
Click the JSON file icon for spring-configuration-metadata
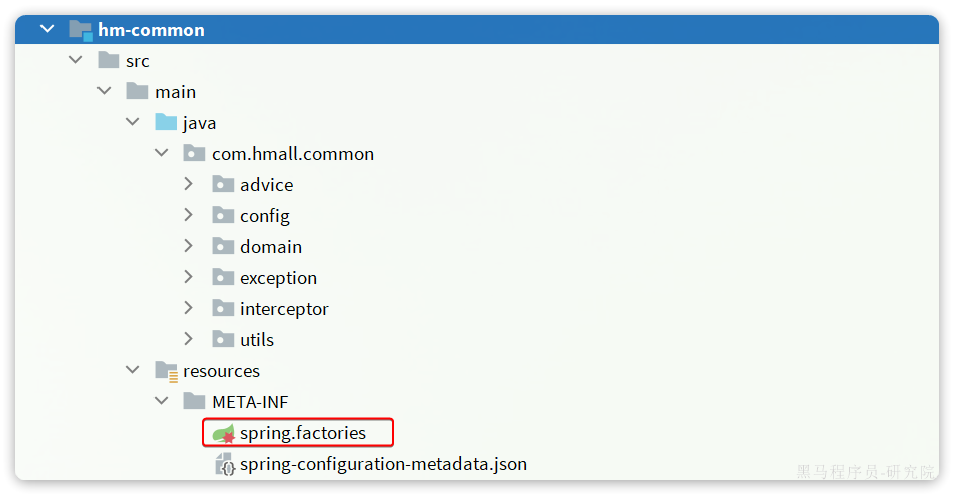(225, 465)
